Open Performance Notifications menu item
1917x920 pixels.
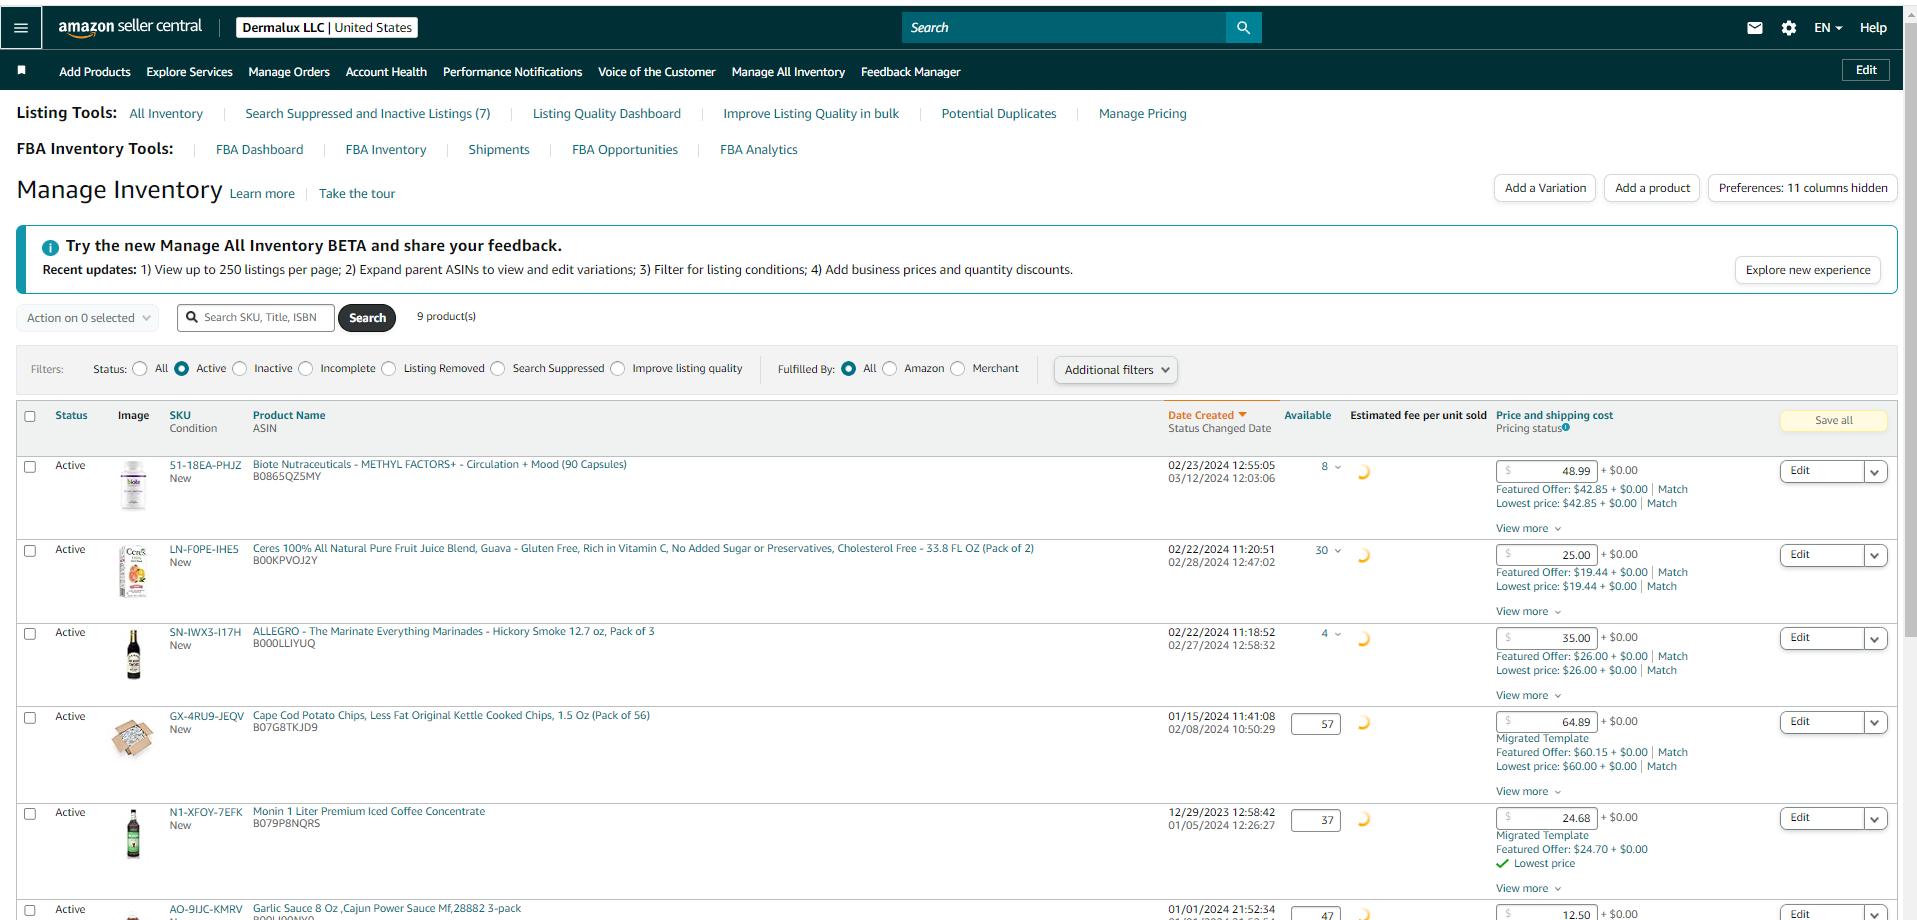point(512,72)
